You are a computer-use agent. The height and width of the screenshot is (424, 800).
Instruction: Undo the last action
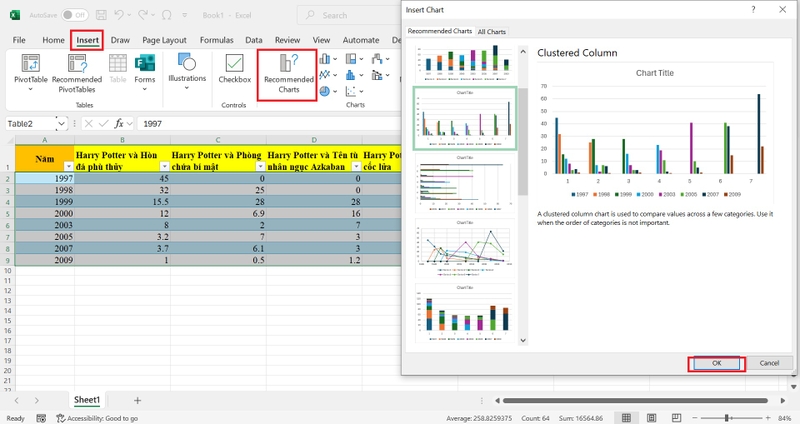click(118, 15)
